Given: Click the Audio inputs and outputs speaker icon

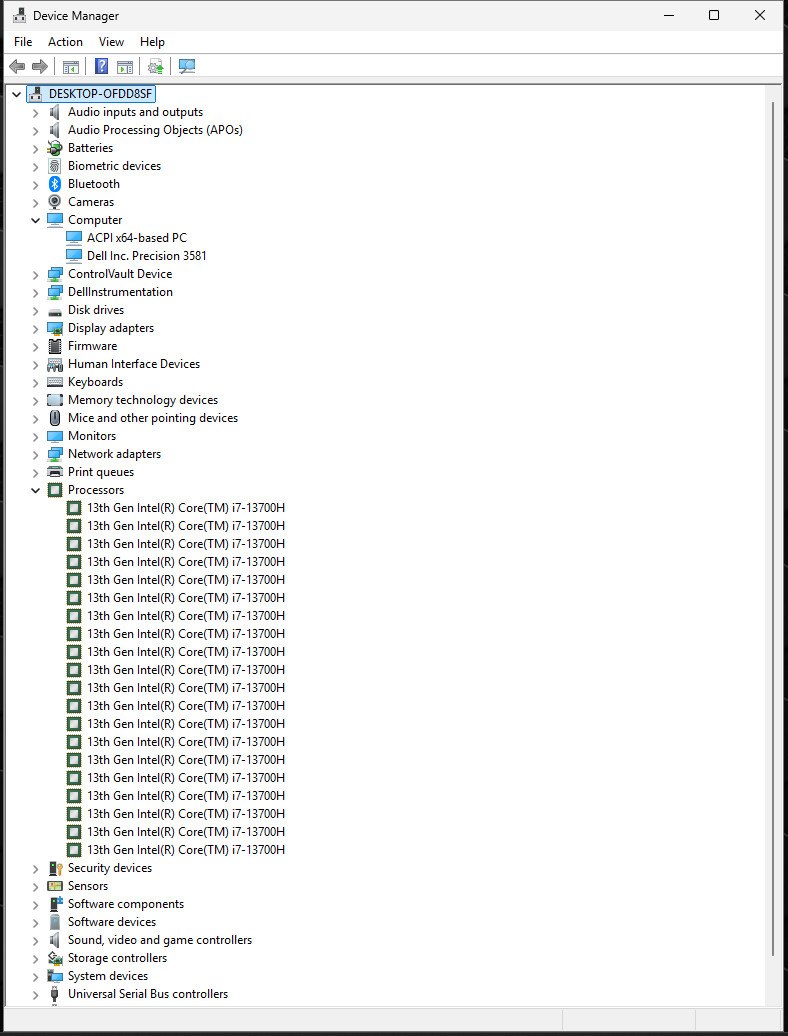Looking at the screenshot, I should click(55, 112).
